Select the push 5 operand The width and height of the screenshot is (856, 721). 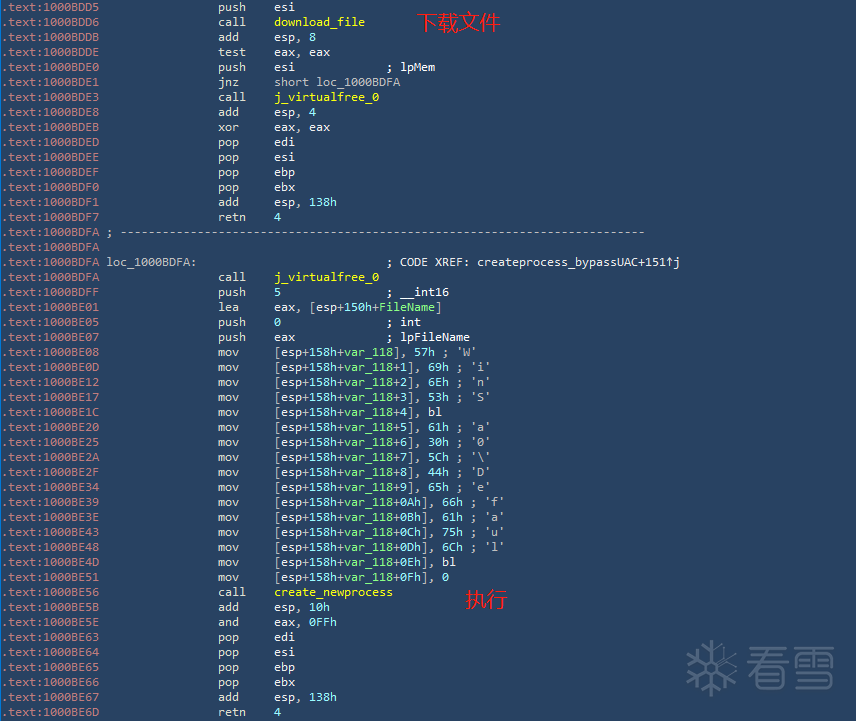pos(277,293)
